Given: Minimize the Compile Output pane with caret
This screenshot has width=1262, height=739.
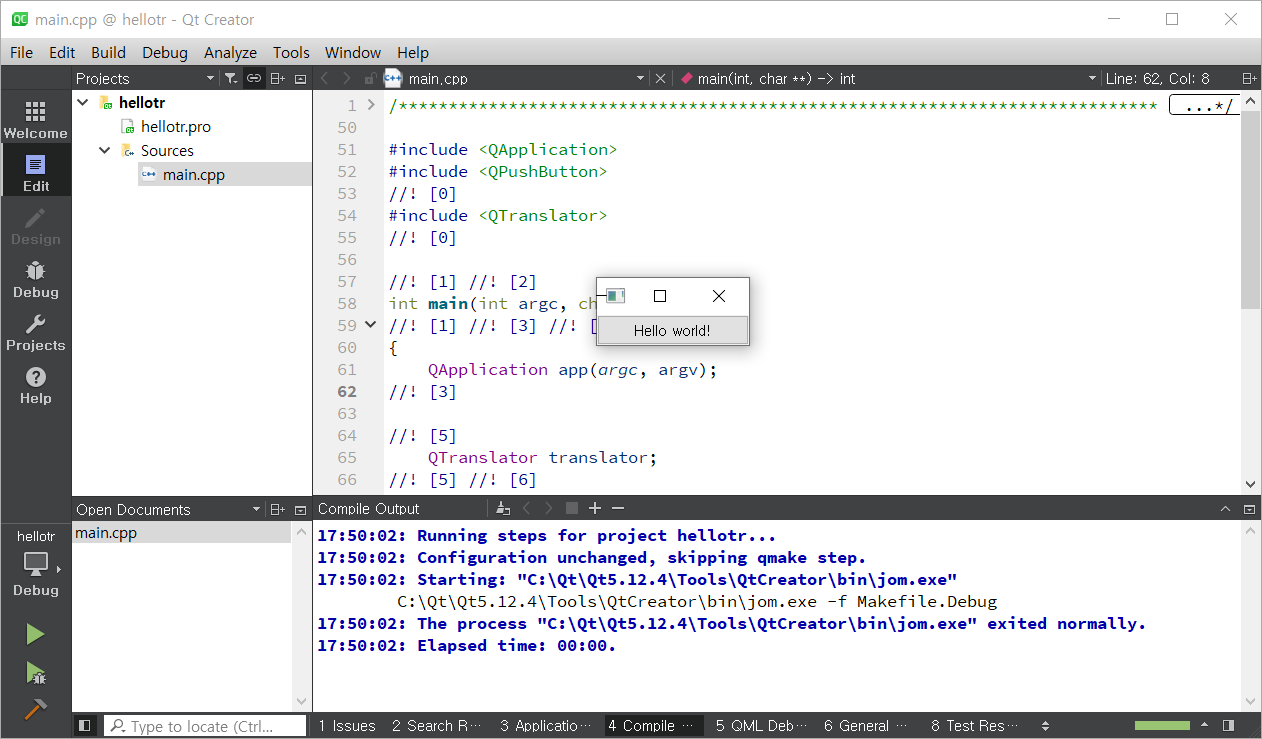Looking at the screenshot, I should [1226, 508].
